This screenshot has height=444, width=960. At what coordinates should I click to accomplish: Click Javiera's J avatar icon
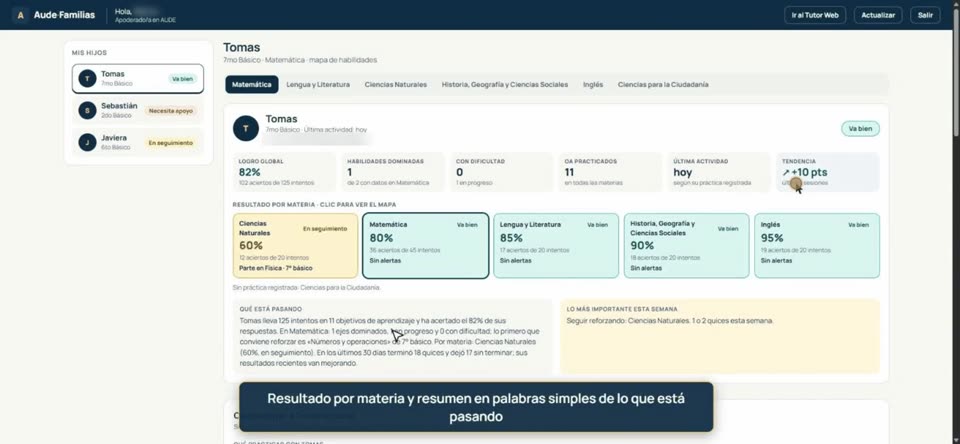[88, 142]
